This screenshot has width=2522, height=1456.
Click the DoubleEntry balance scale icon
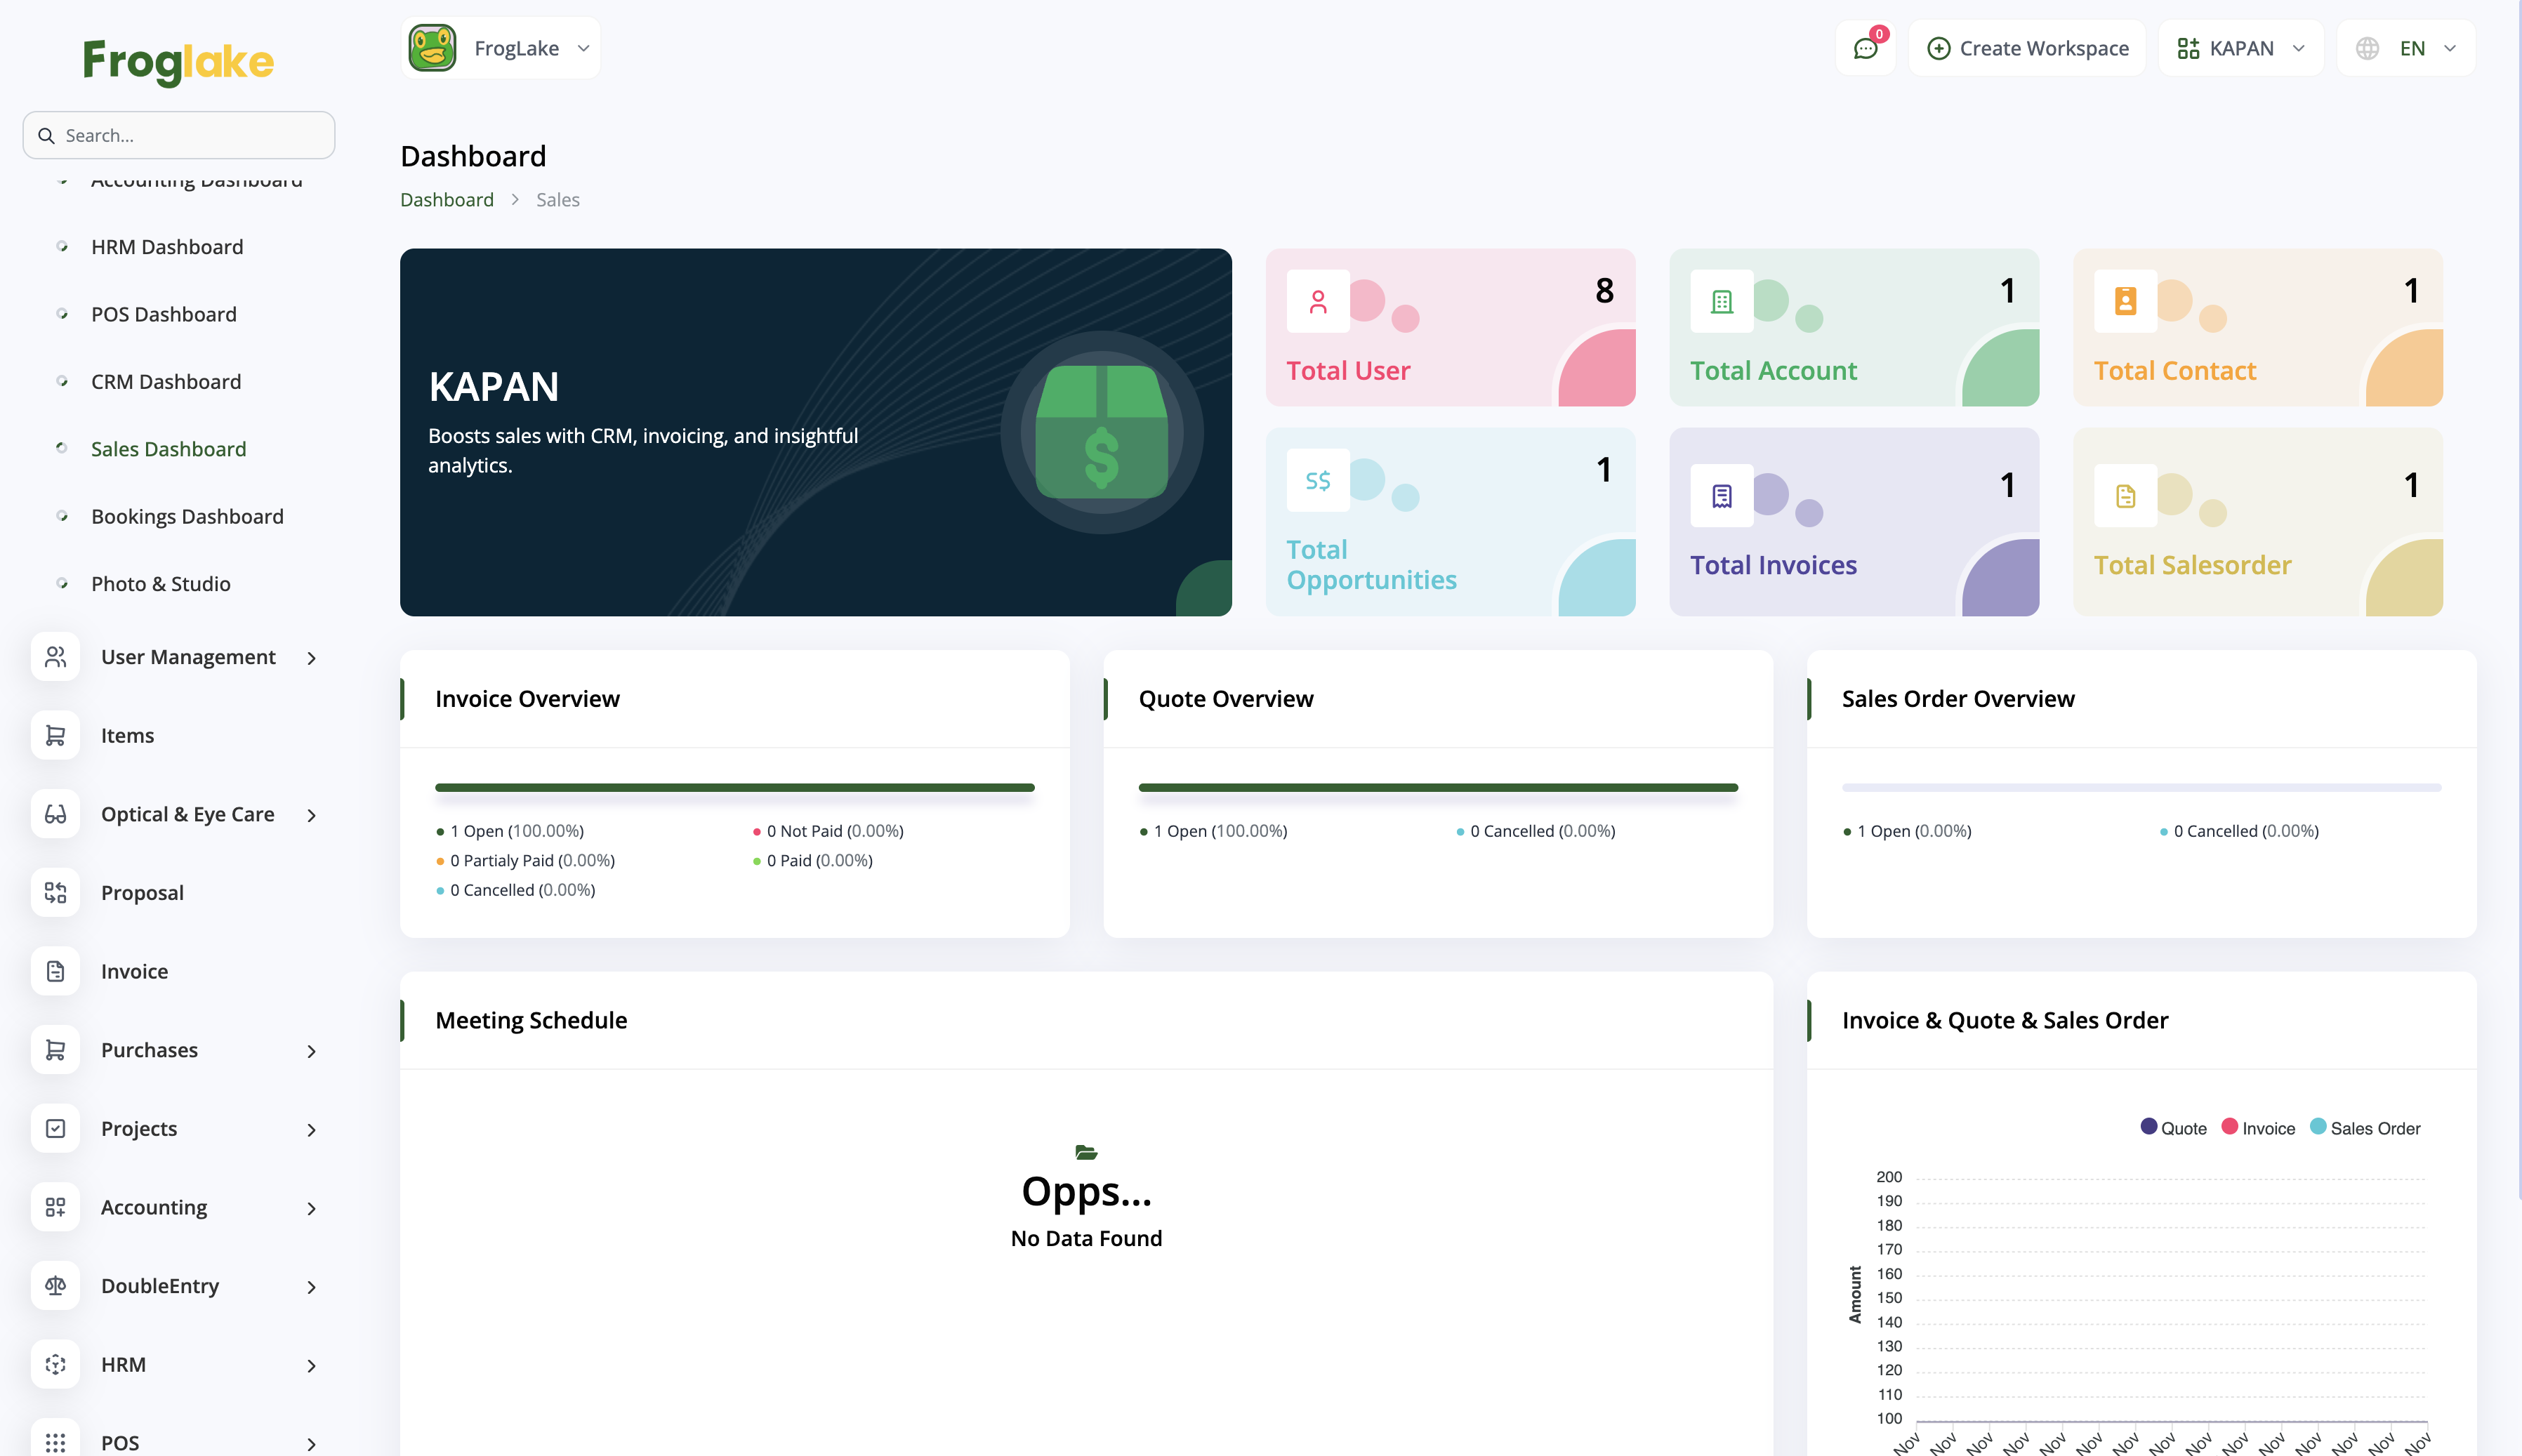coord(55,1286)
